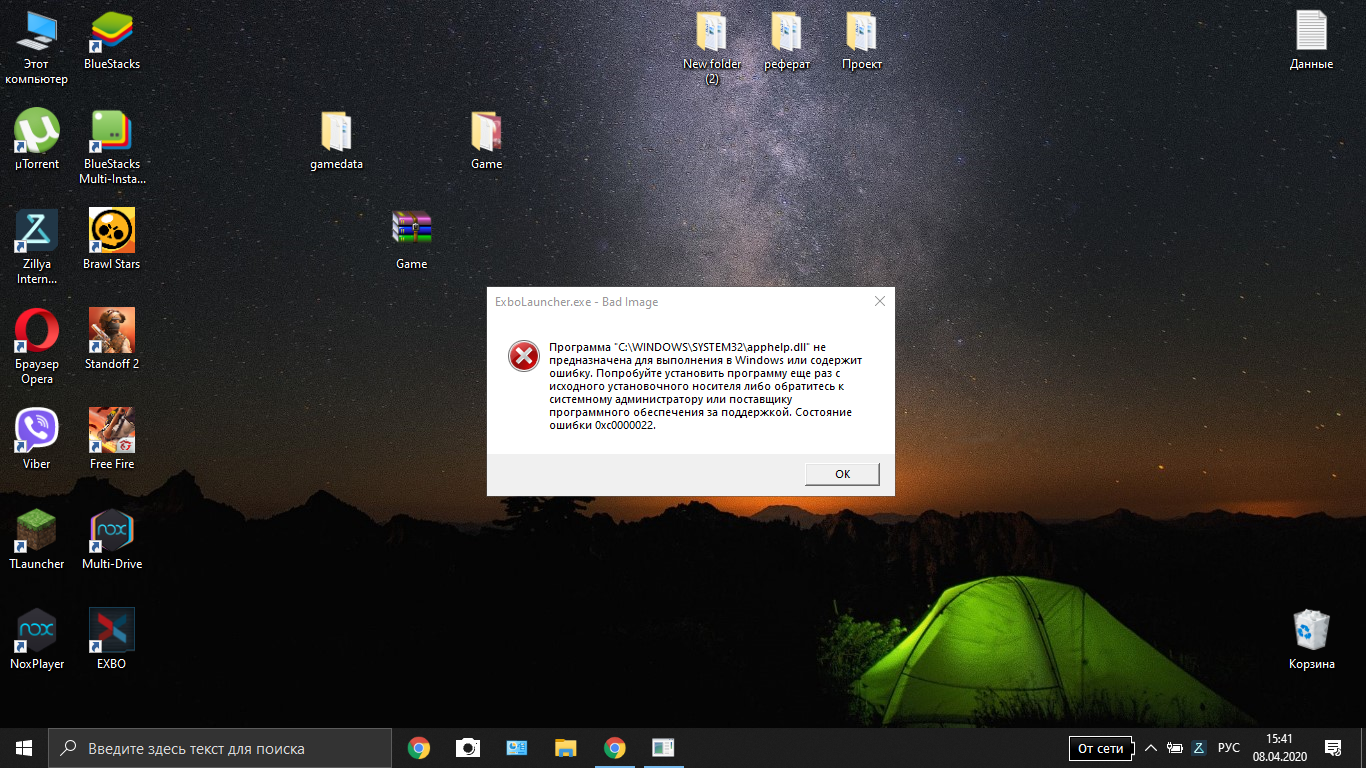
Task: Select the Standoff 2 shortcut
Action: click(112, 340)
